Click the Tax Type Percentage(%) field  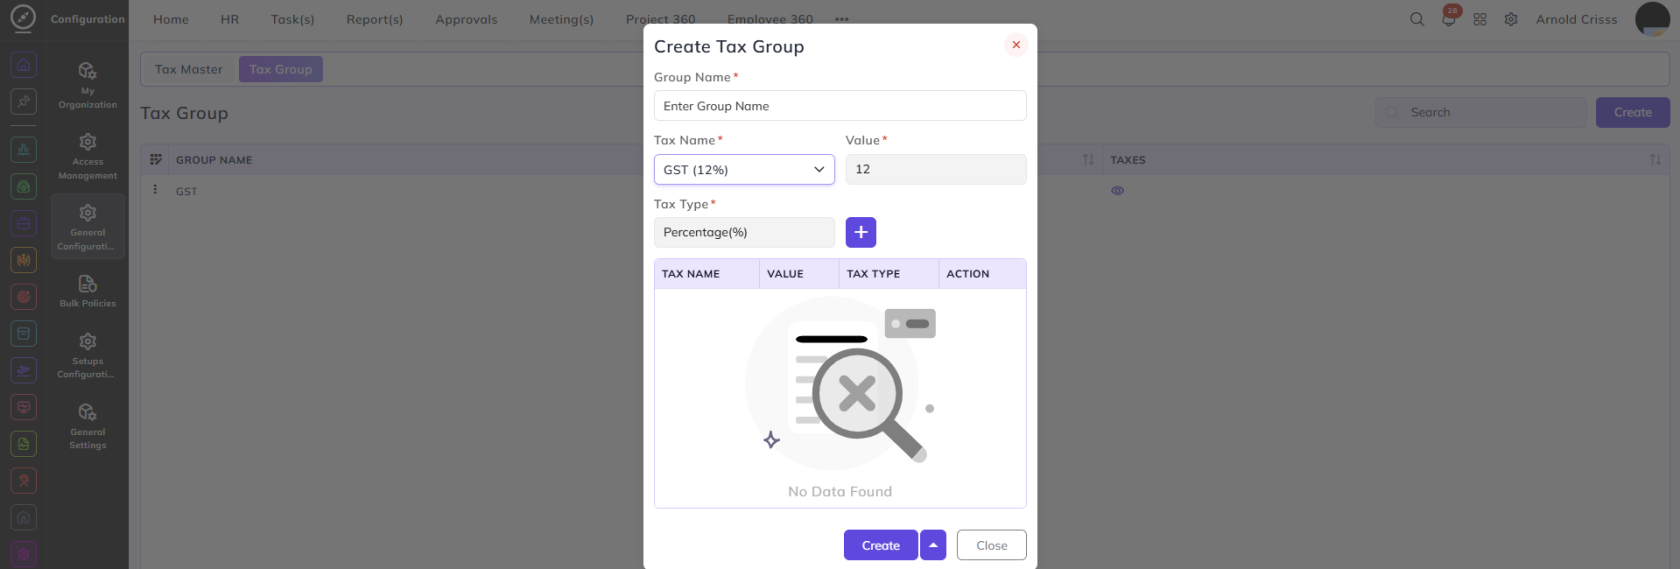coord(744,232)
